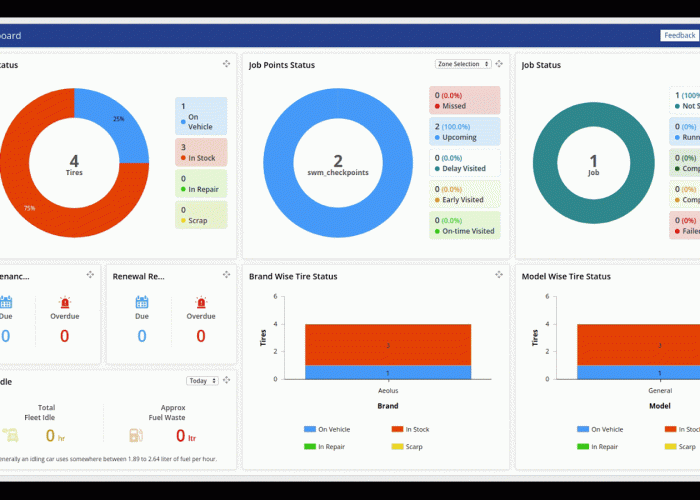Open the Today period dropdown

[x=201, y=381]
